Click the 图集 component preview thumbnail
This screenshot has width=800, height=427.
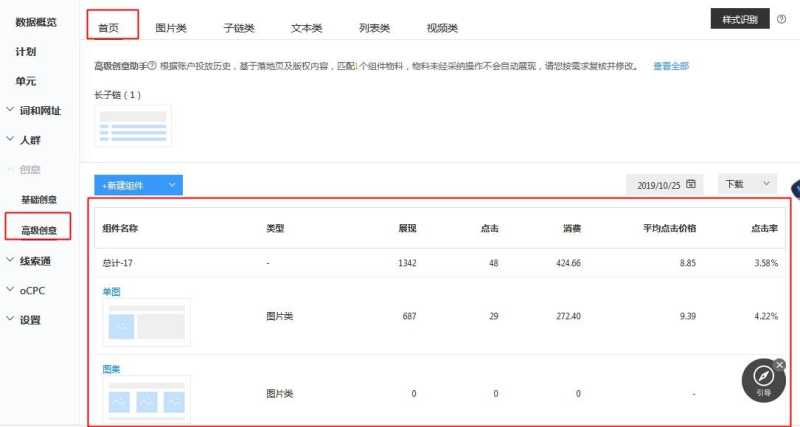pos(147,399)
